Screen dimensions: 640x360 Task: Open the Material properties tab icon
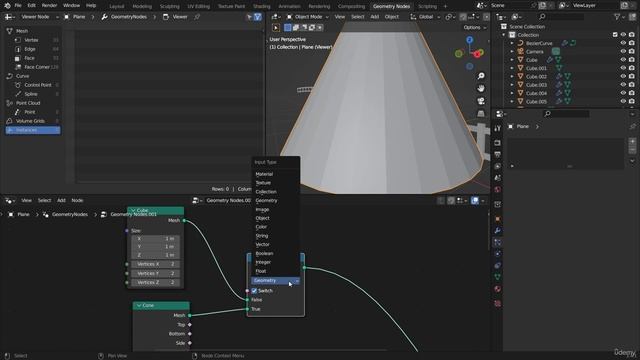click(497, 289)
